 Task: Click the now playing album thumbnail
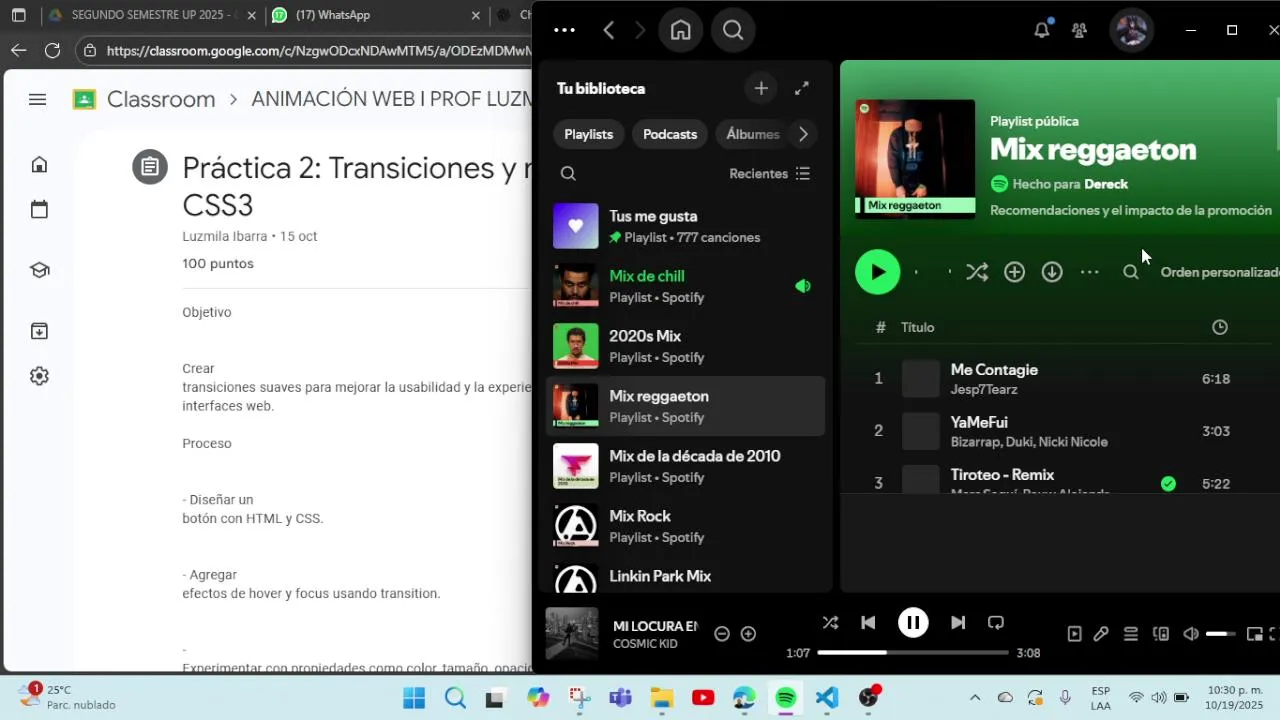[x=572, y=634]
